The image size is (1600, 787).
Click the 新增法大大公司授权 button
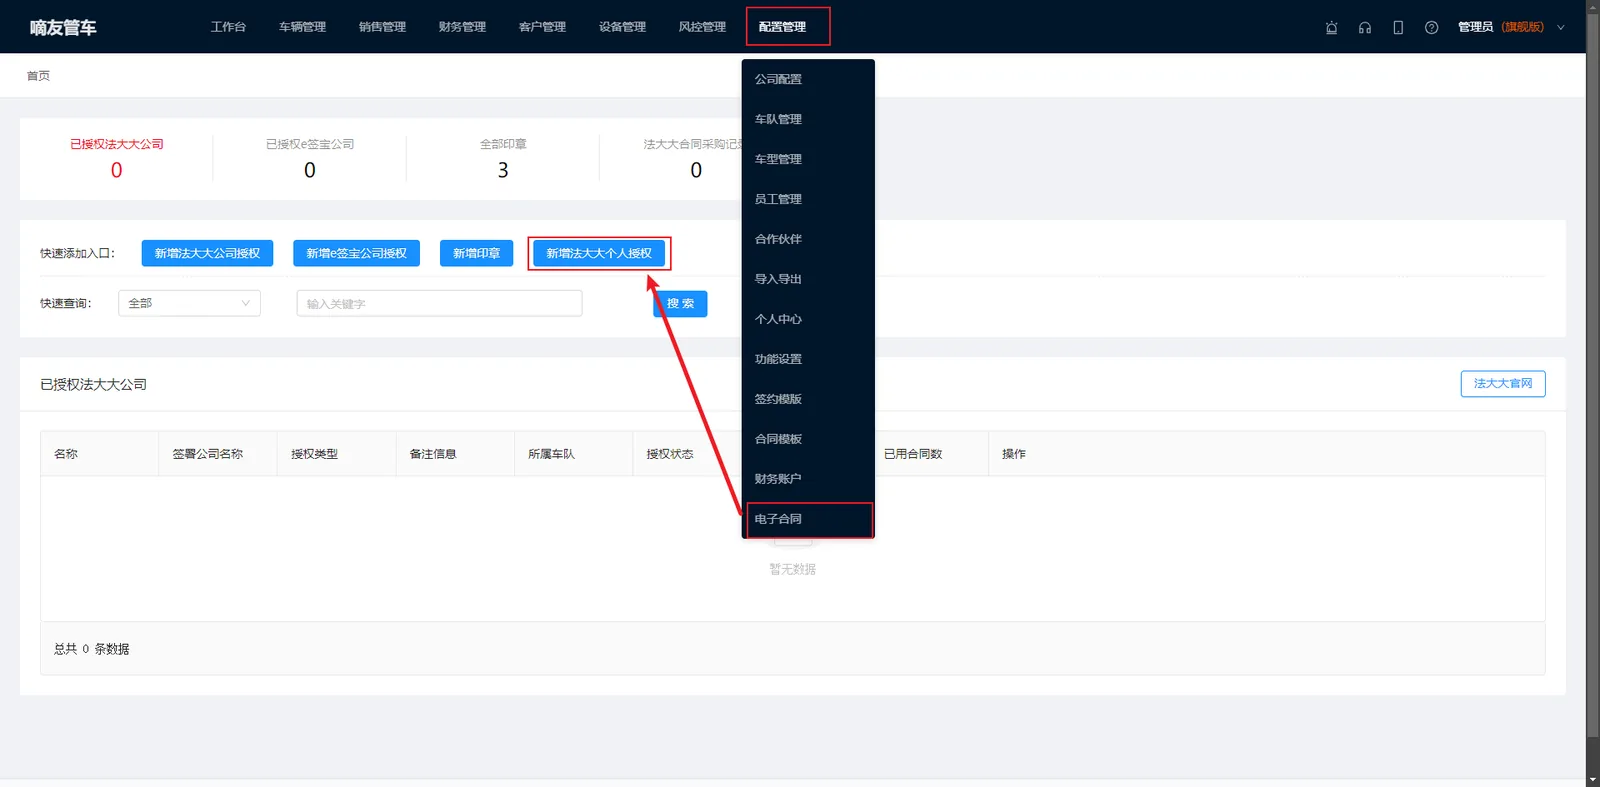coord(207,253)
